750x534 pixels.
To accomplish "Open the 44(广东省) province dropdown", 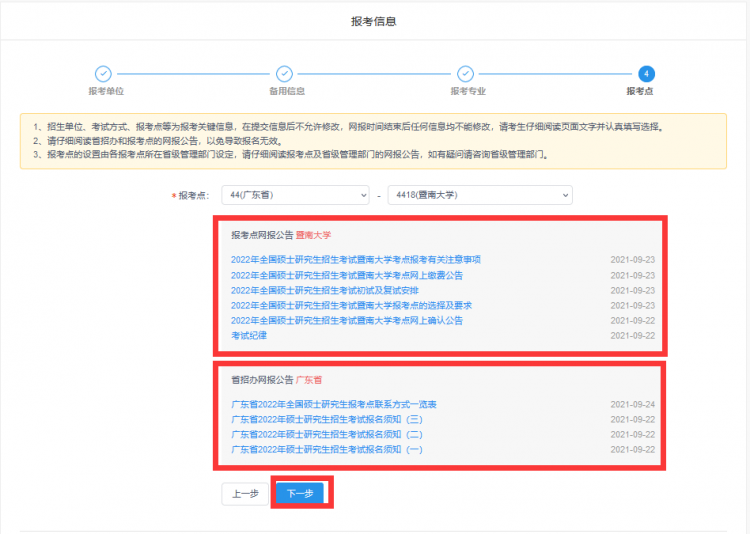I will pyautogui.click(x=295, y=195).
